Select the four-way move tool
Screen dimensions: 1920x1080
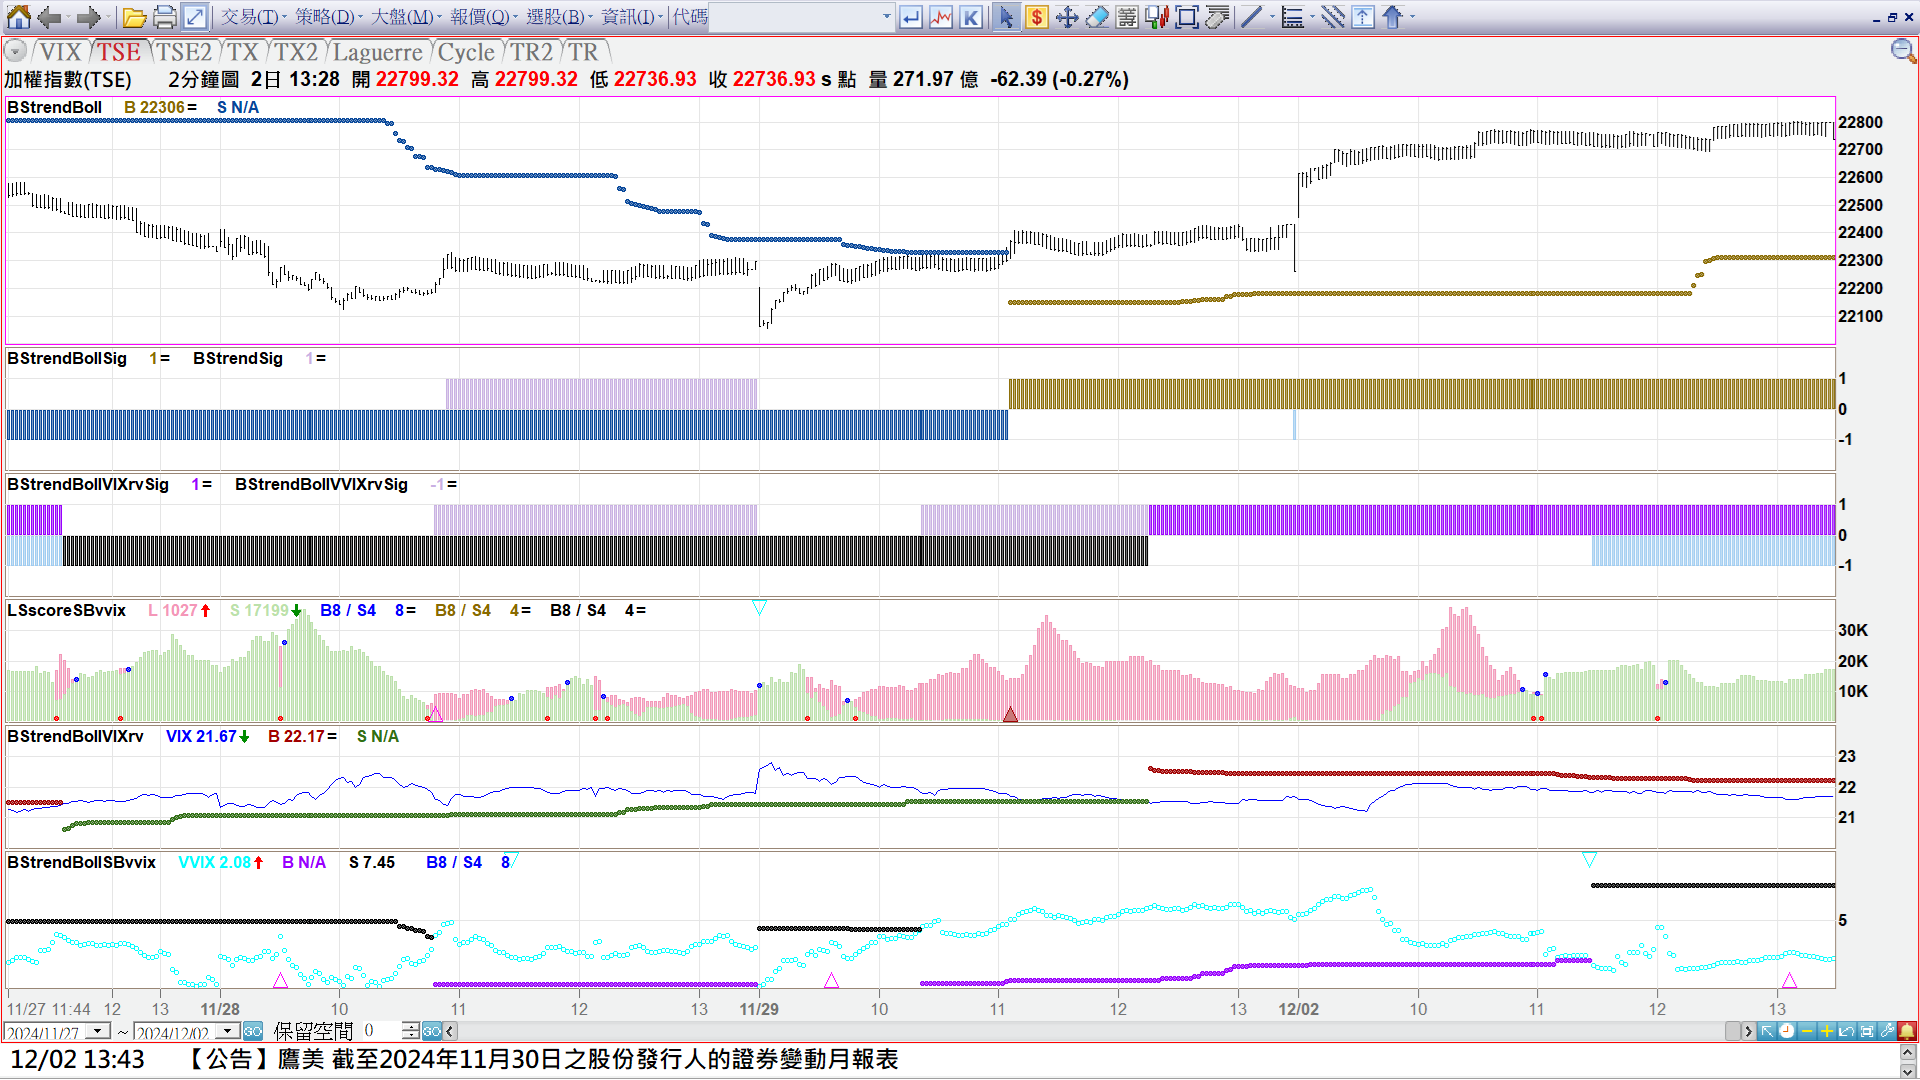click(x=1066, y=17)
